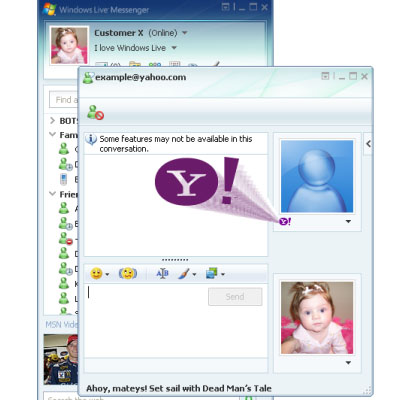Open the MSN Video link in main window
Viewport: 400px width, 400px height.
(62, 324)
